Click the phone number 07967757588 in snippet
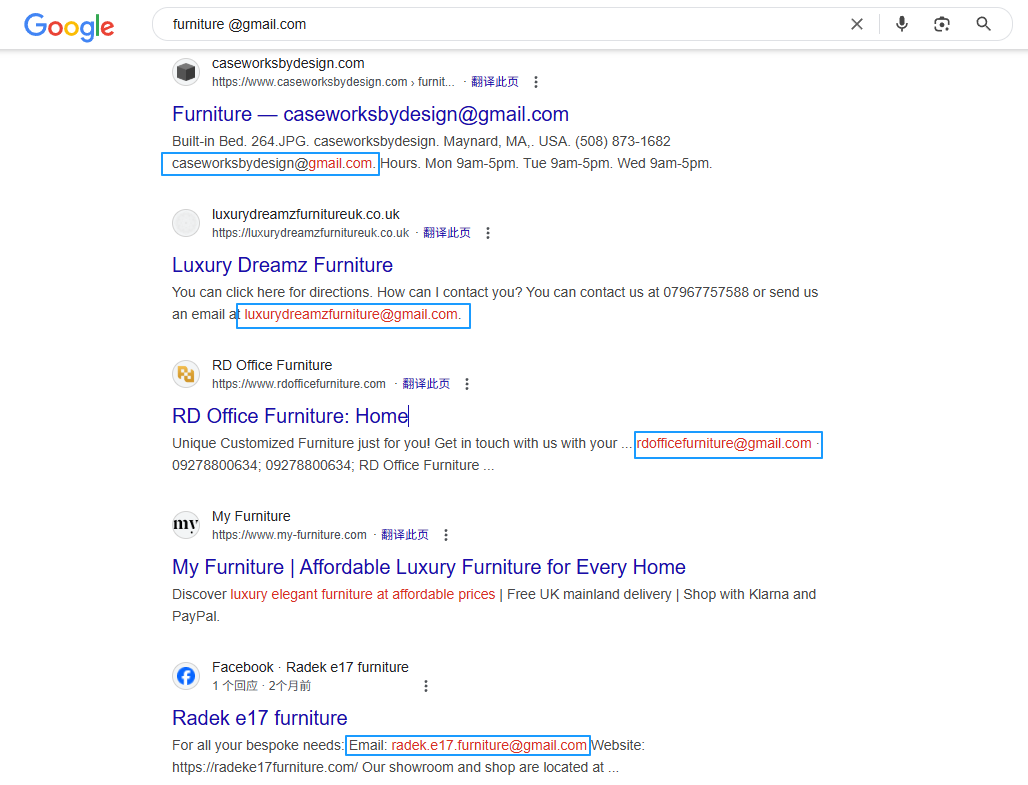 [705, 292]
